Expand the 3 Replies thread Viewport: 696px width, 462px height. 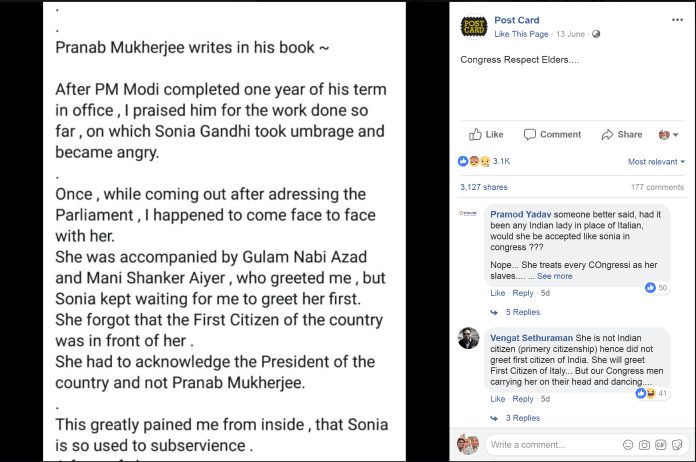point(522,417)
